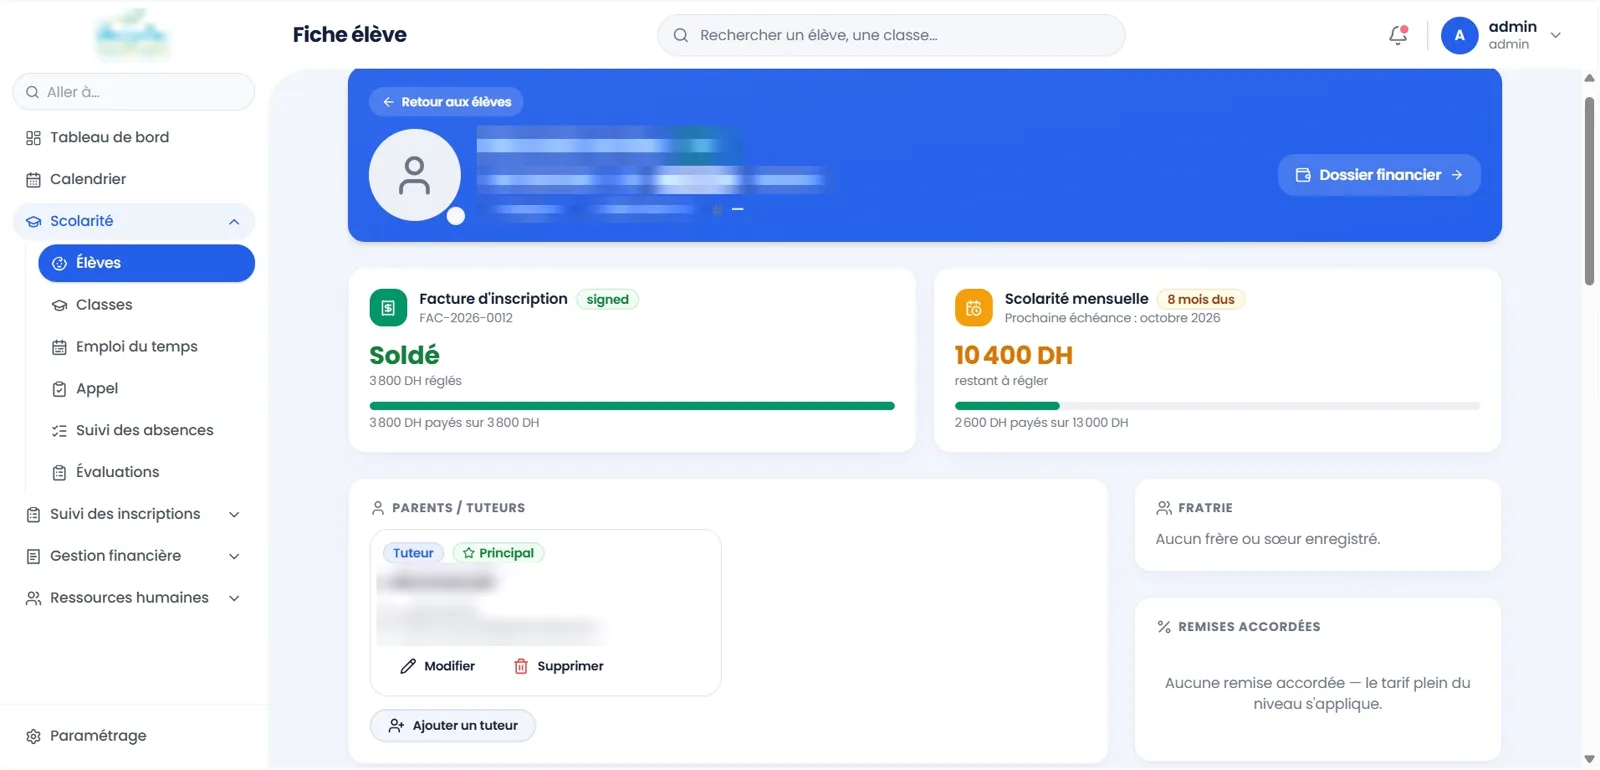Screen dimensions: 1600x770
Task: Click the student profile picture placeholder
Action: [x=415, y=175]
